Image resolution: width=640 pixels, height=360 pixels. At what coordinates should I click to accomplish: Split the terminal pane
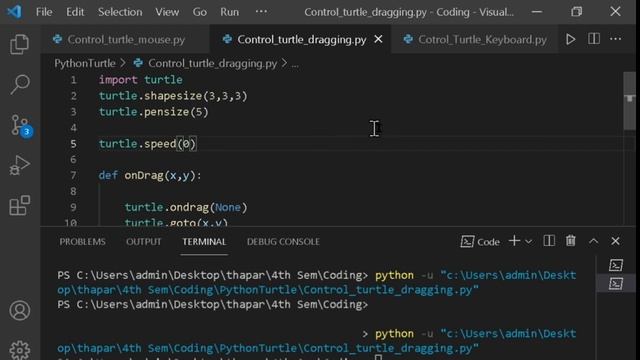pyautogui.click(x=549, y=241)
